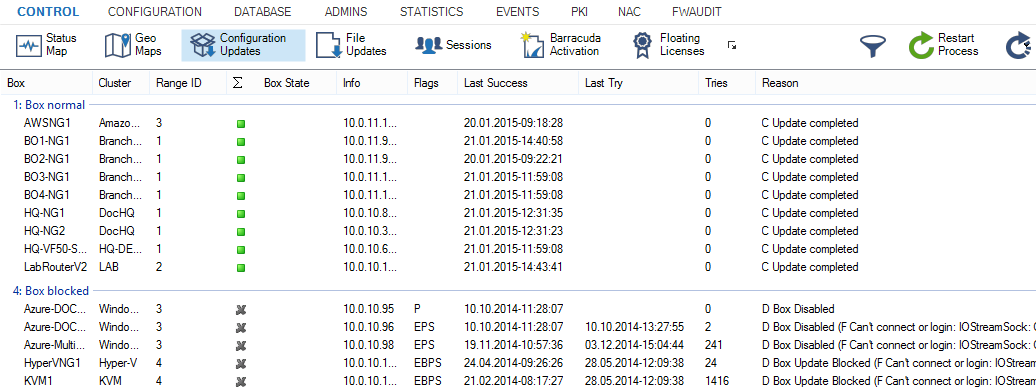Select the HQ-NG1 box row
The height and width of the screenshot is (390, 1036).
518,213
